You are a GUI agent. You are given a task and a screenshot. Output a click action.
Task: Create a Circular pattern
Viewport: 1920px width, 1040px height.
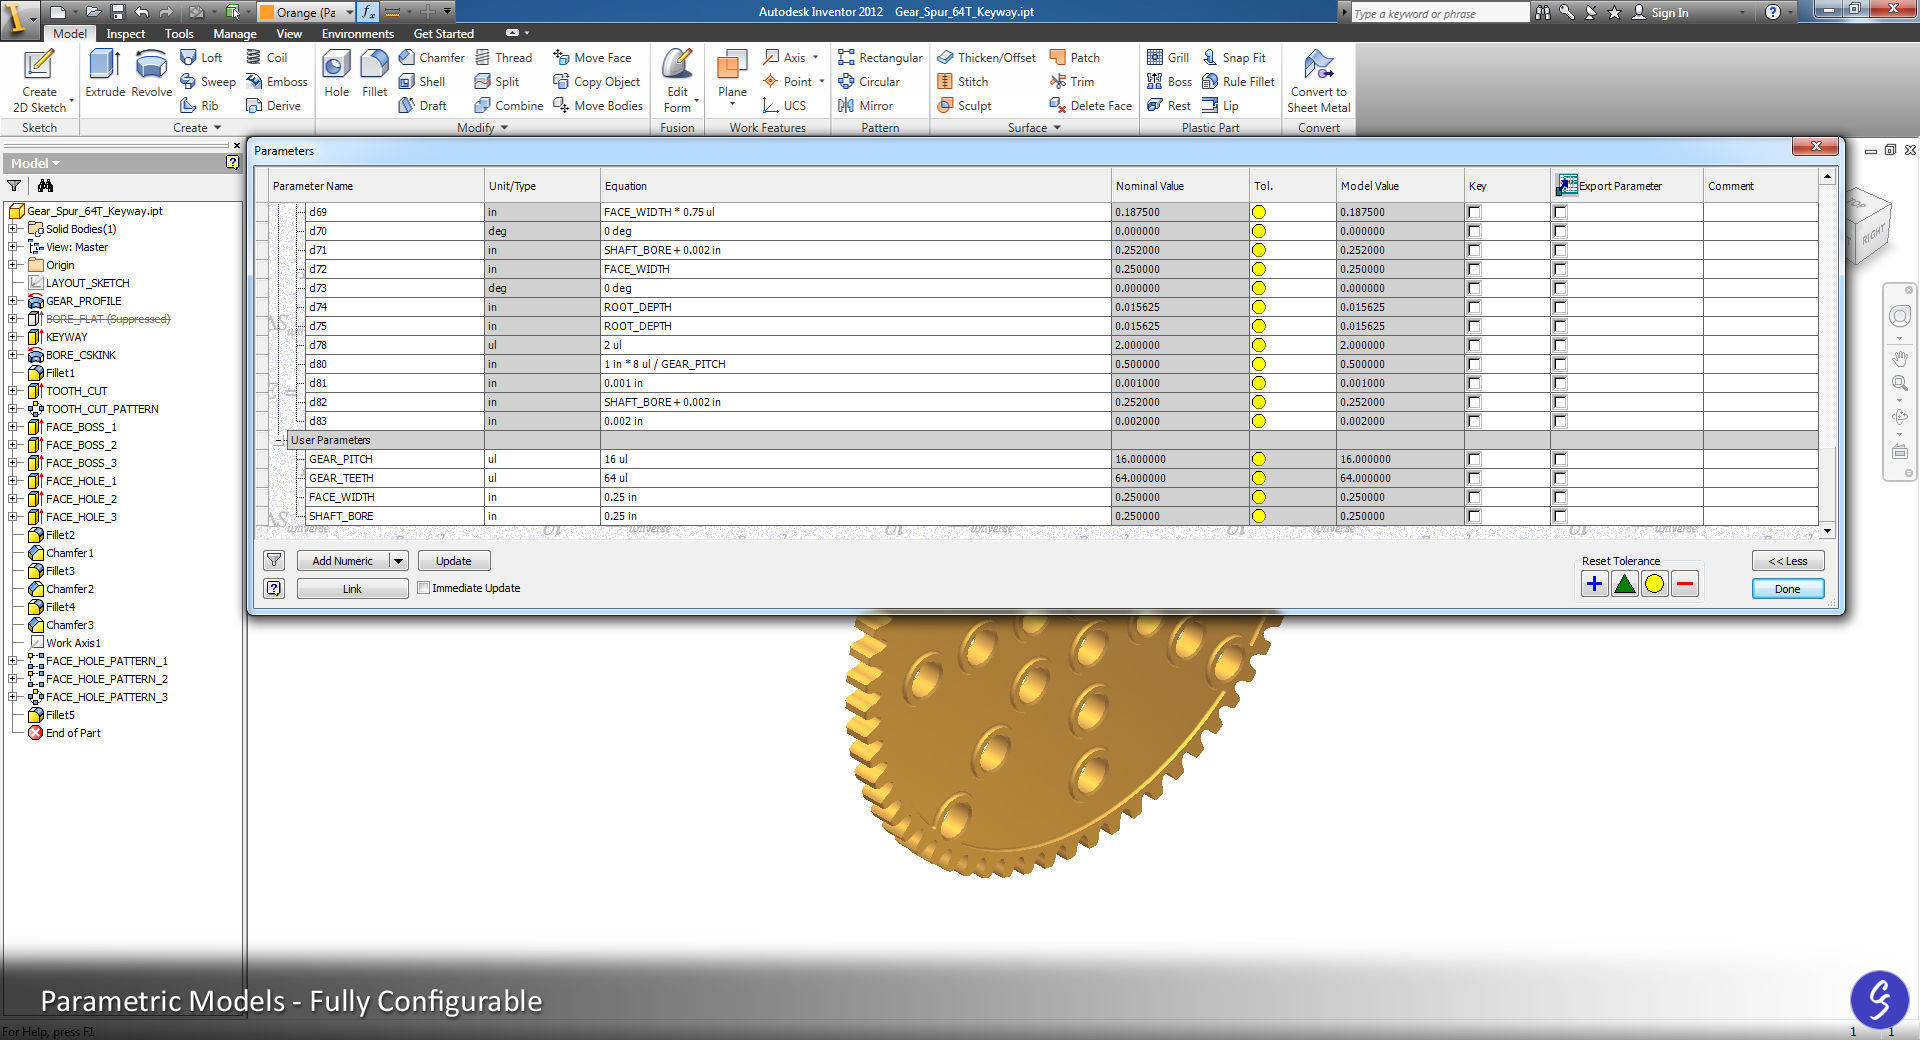[869, 82]
